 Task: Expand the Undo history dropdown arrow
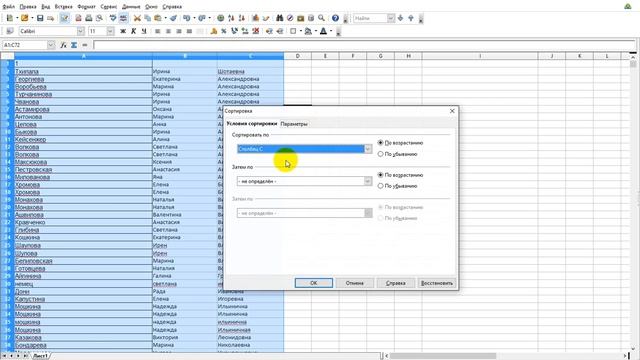click(x=194, y=18)
